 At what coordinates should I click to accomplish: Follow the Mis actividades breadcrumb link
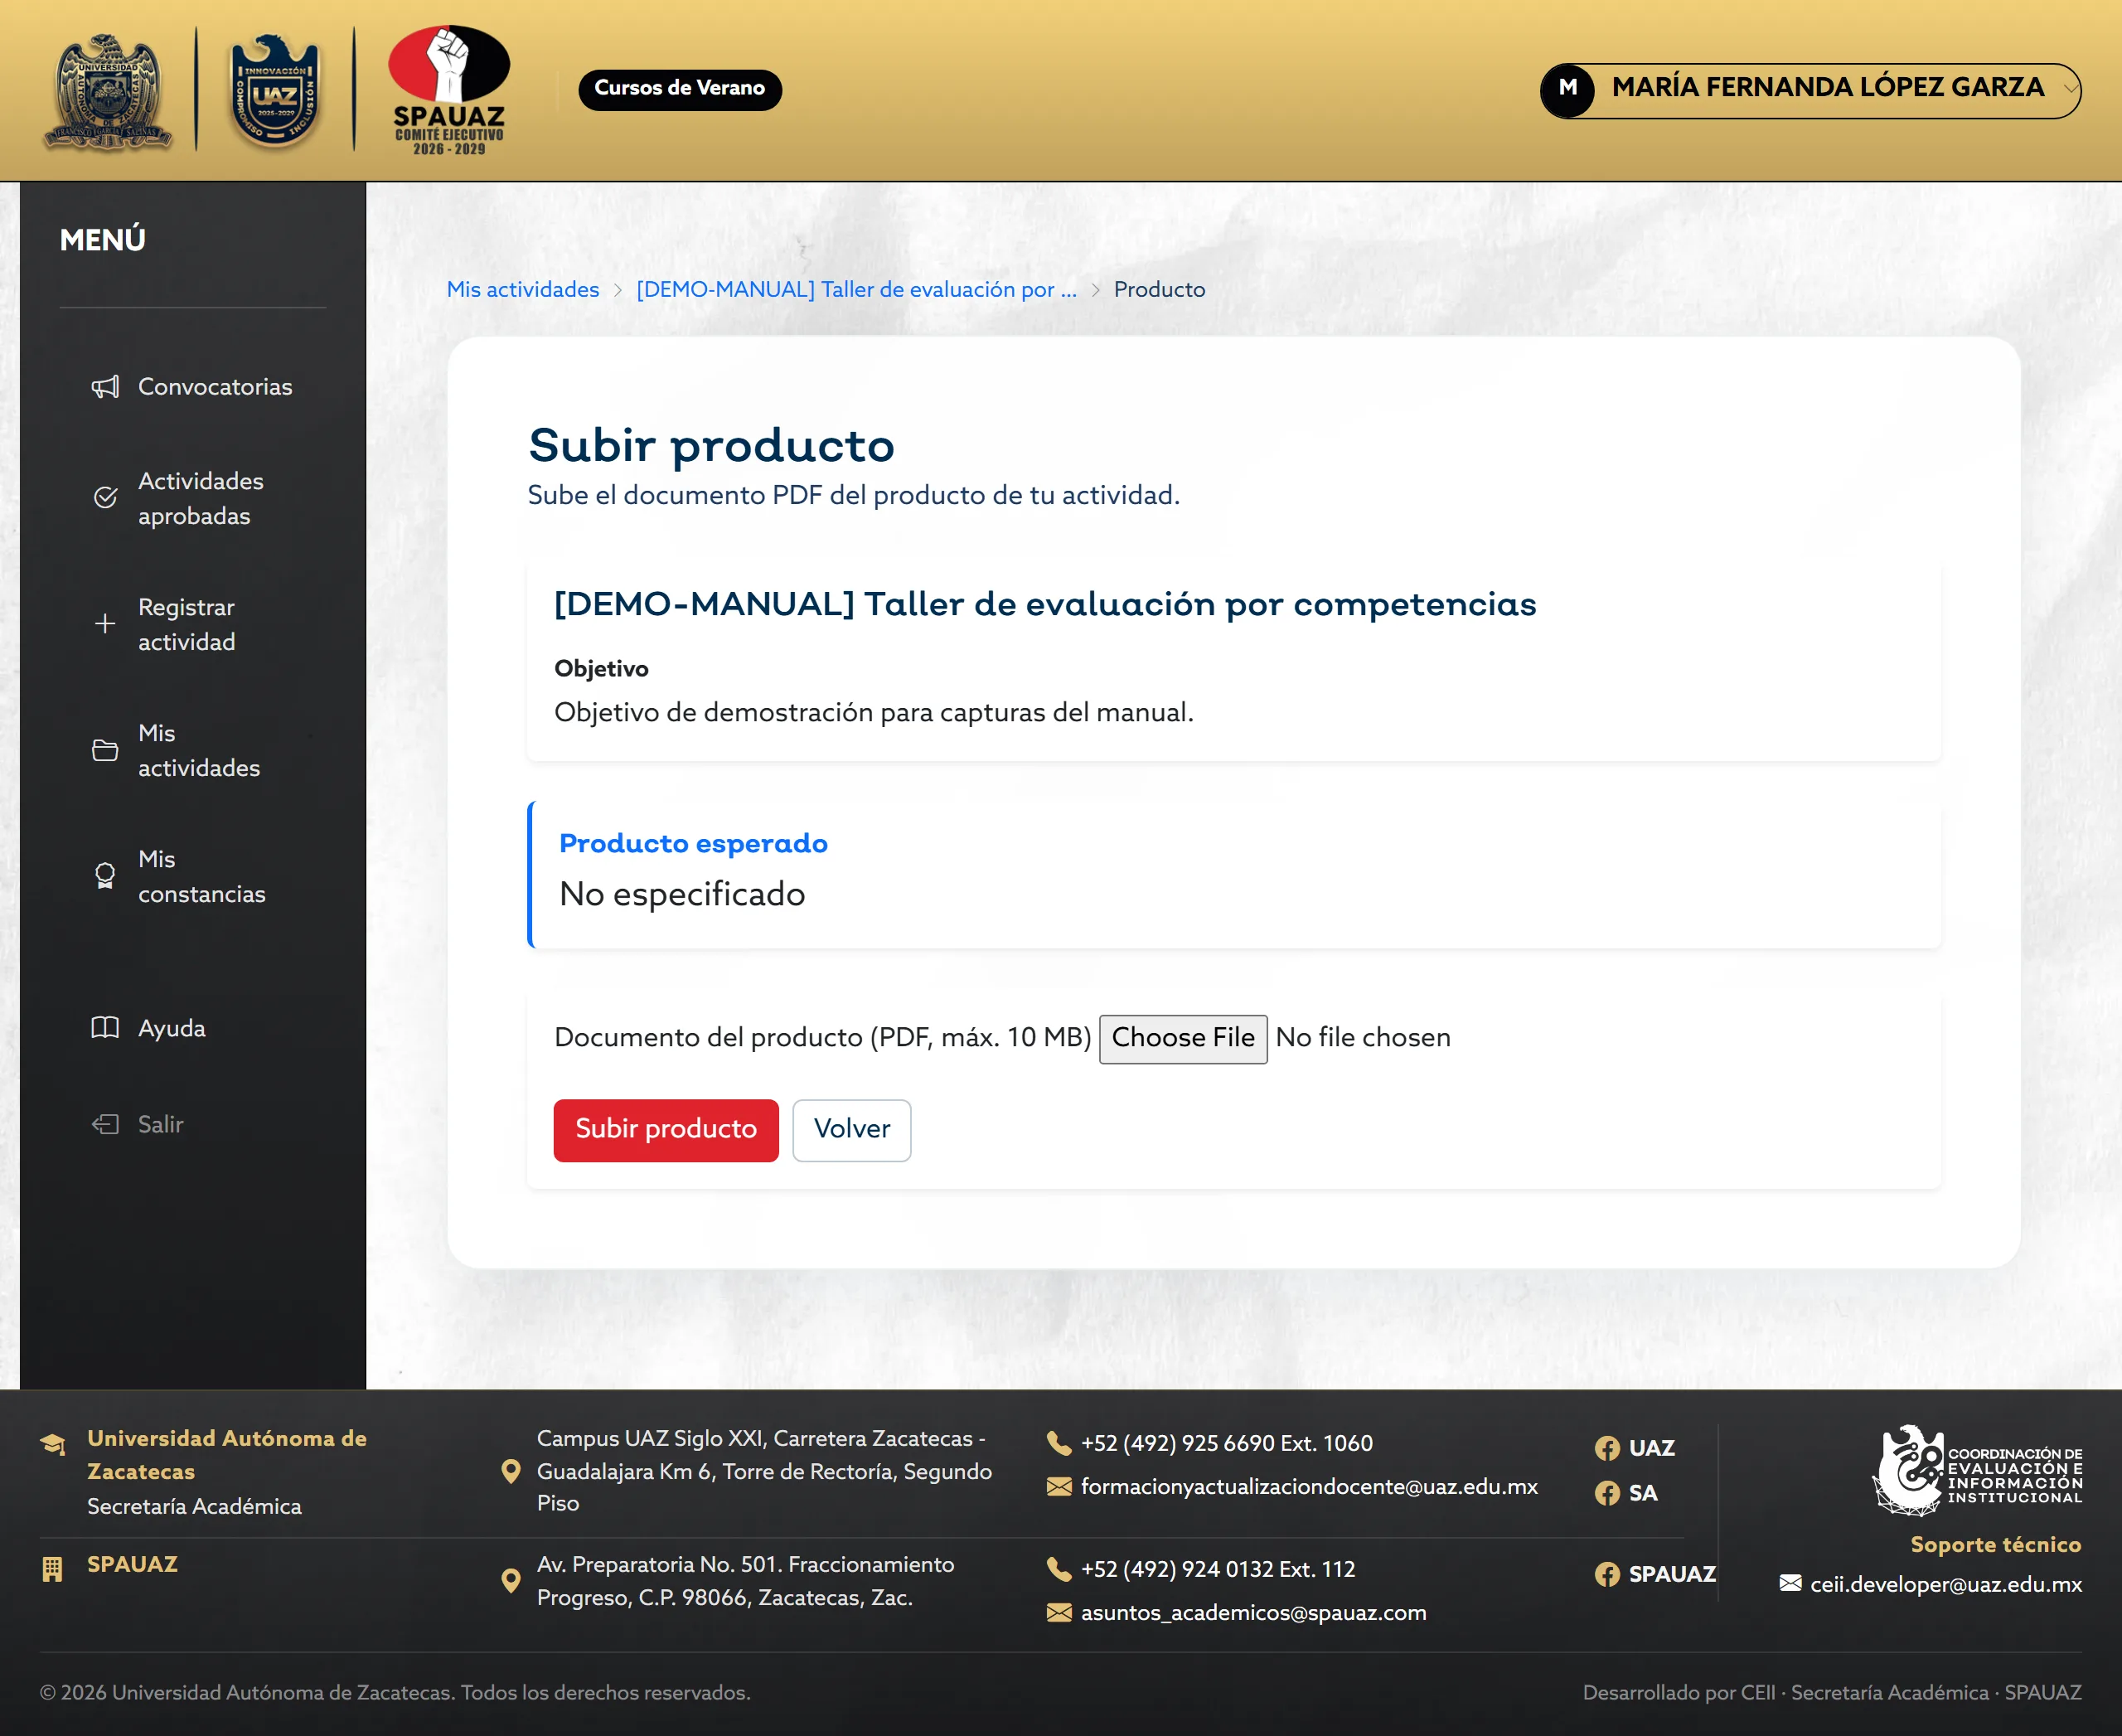pos(523,290)
